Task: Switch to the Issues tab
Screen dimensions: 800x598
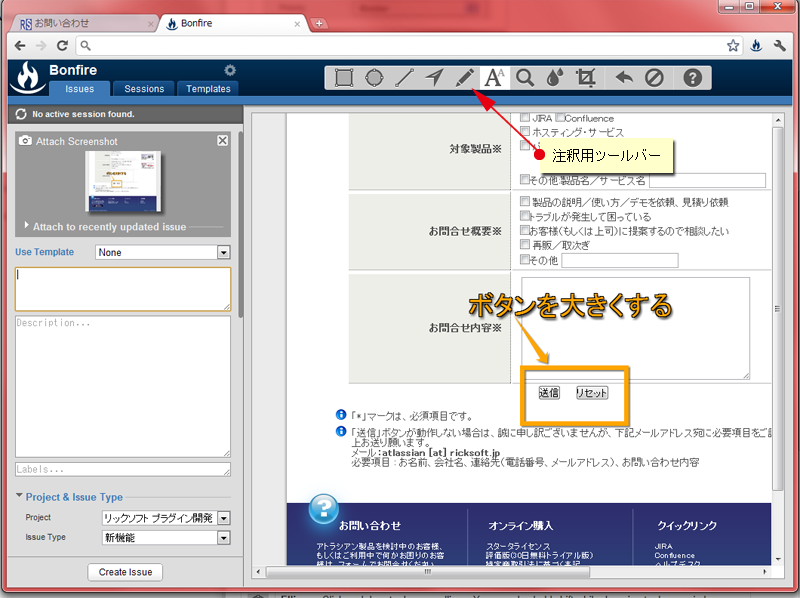Action: click(x=79, y=88)
